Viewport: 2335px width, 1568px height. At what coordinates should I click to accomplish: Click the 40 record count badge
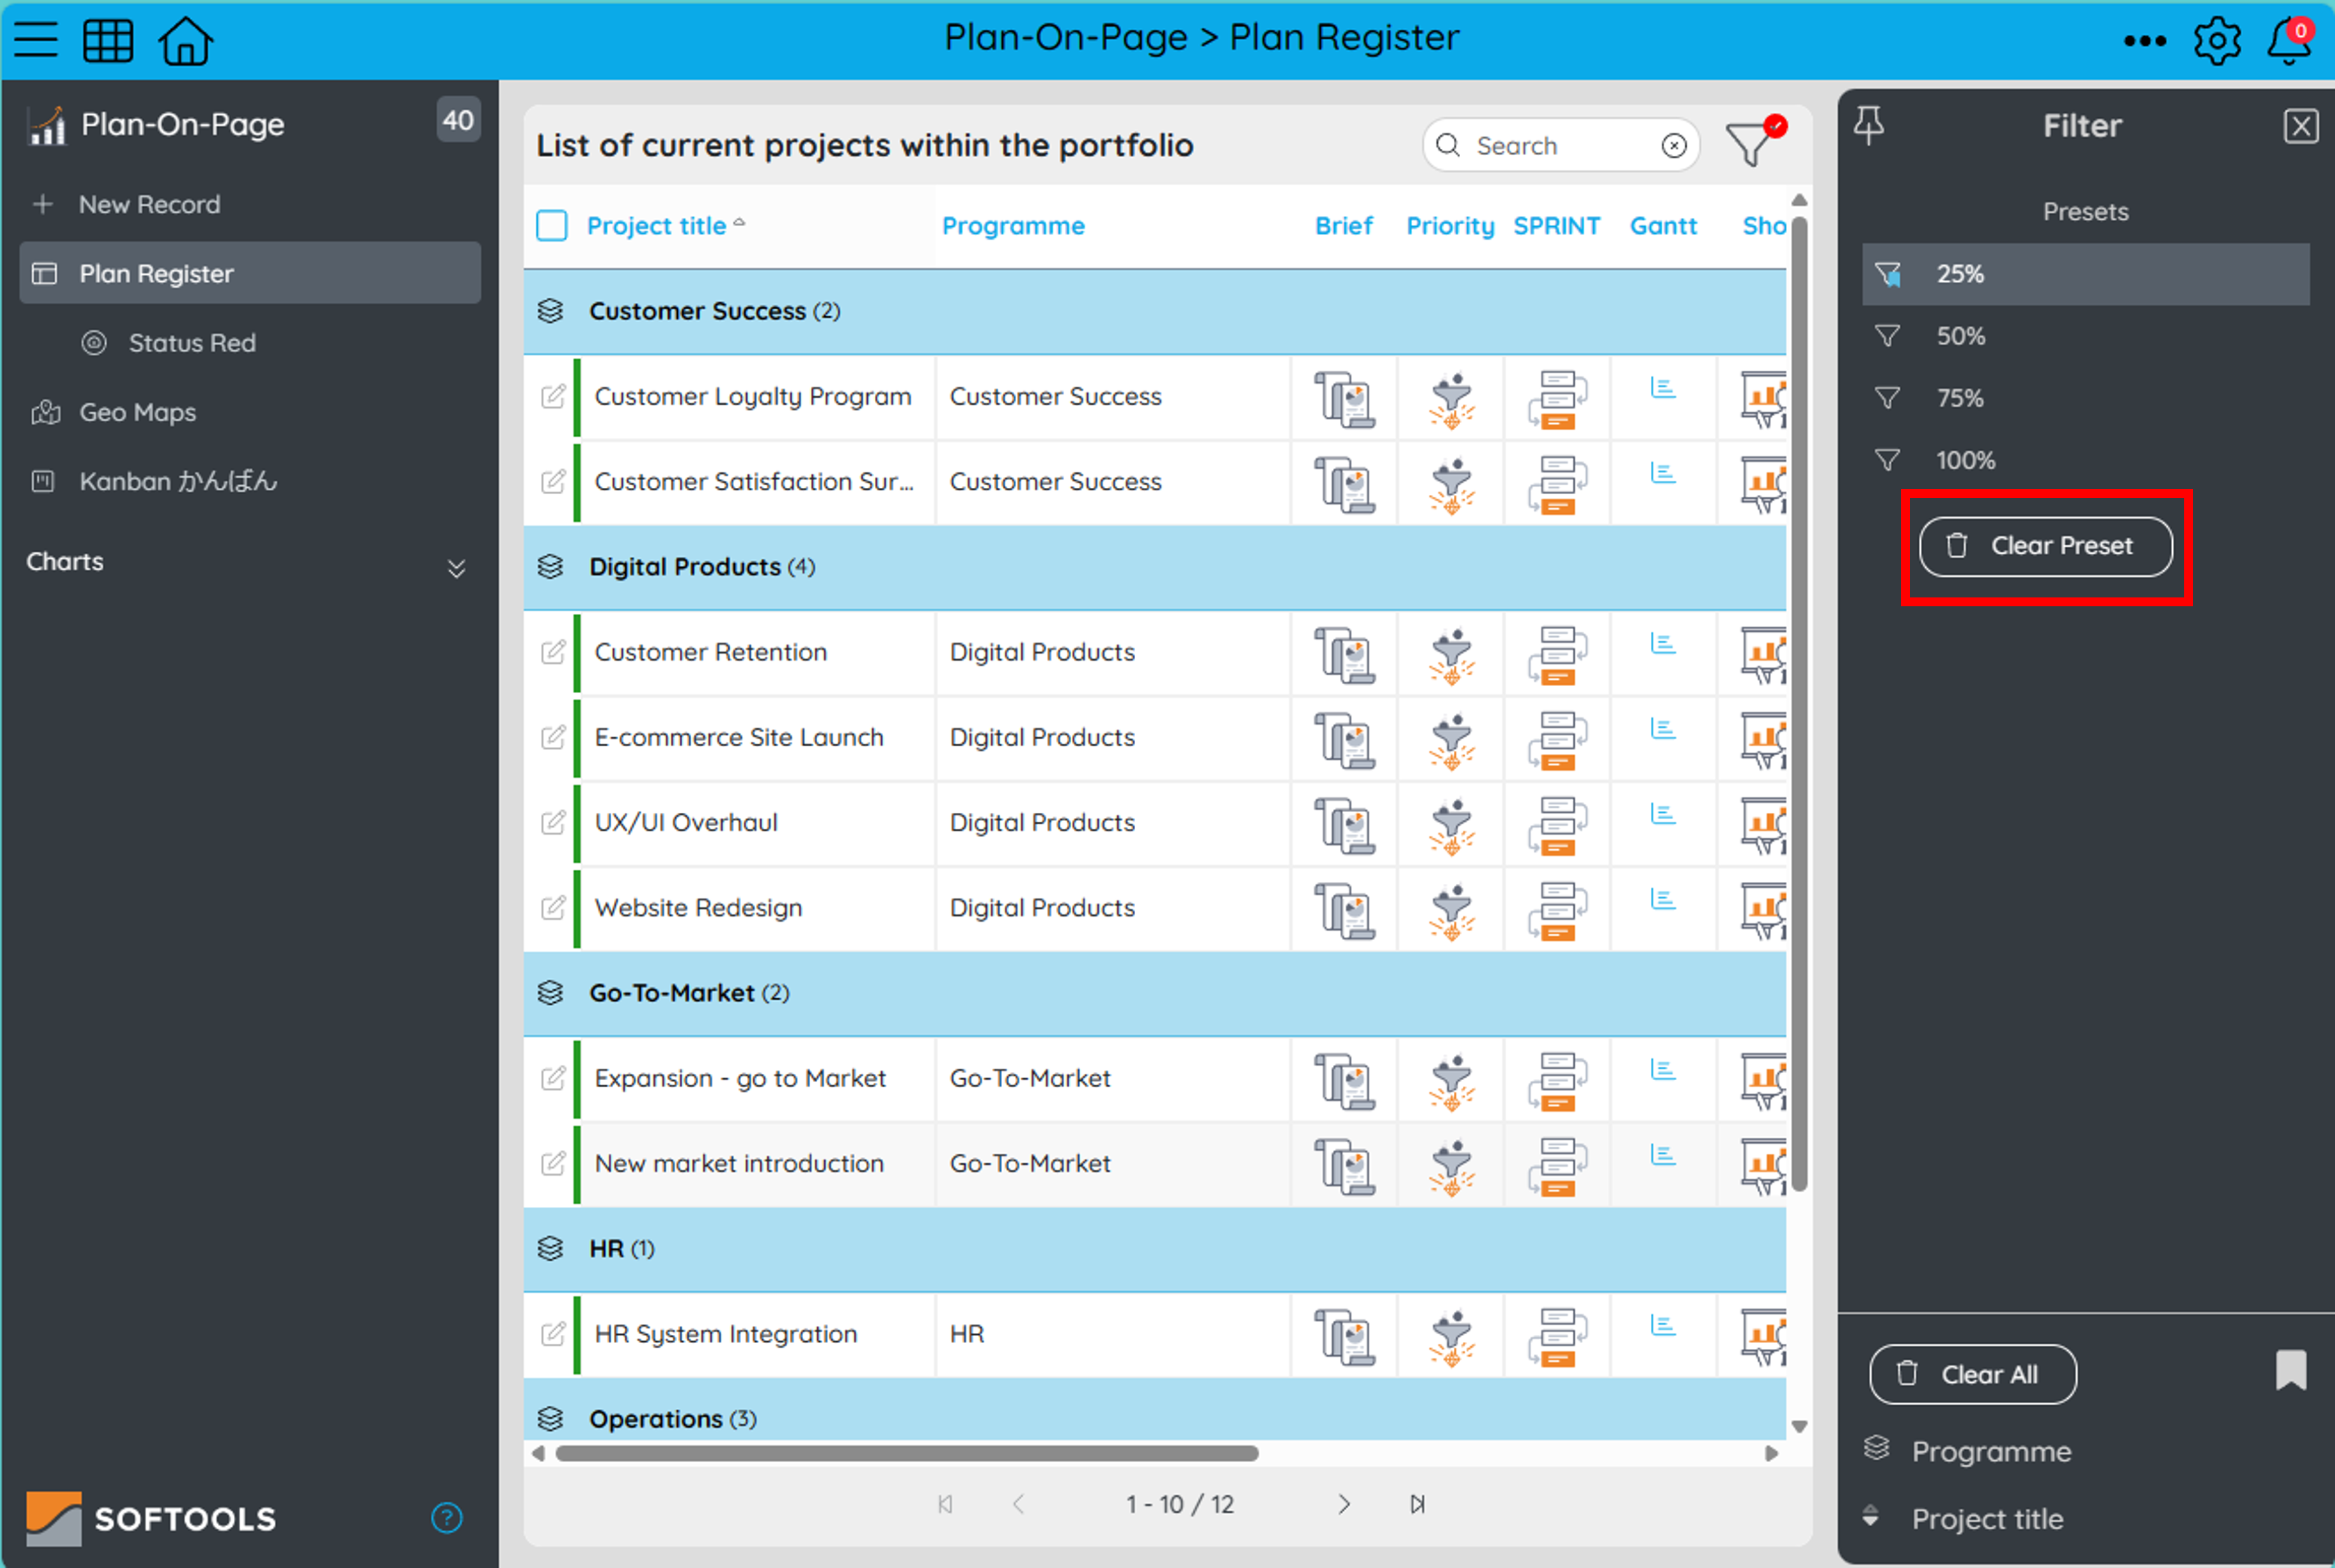point(458,121)
